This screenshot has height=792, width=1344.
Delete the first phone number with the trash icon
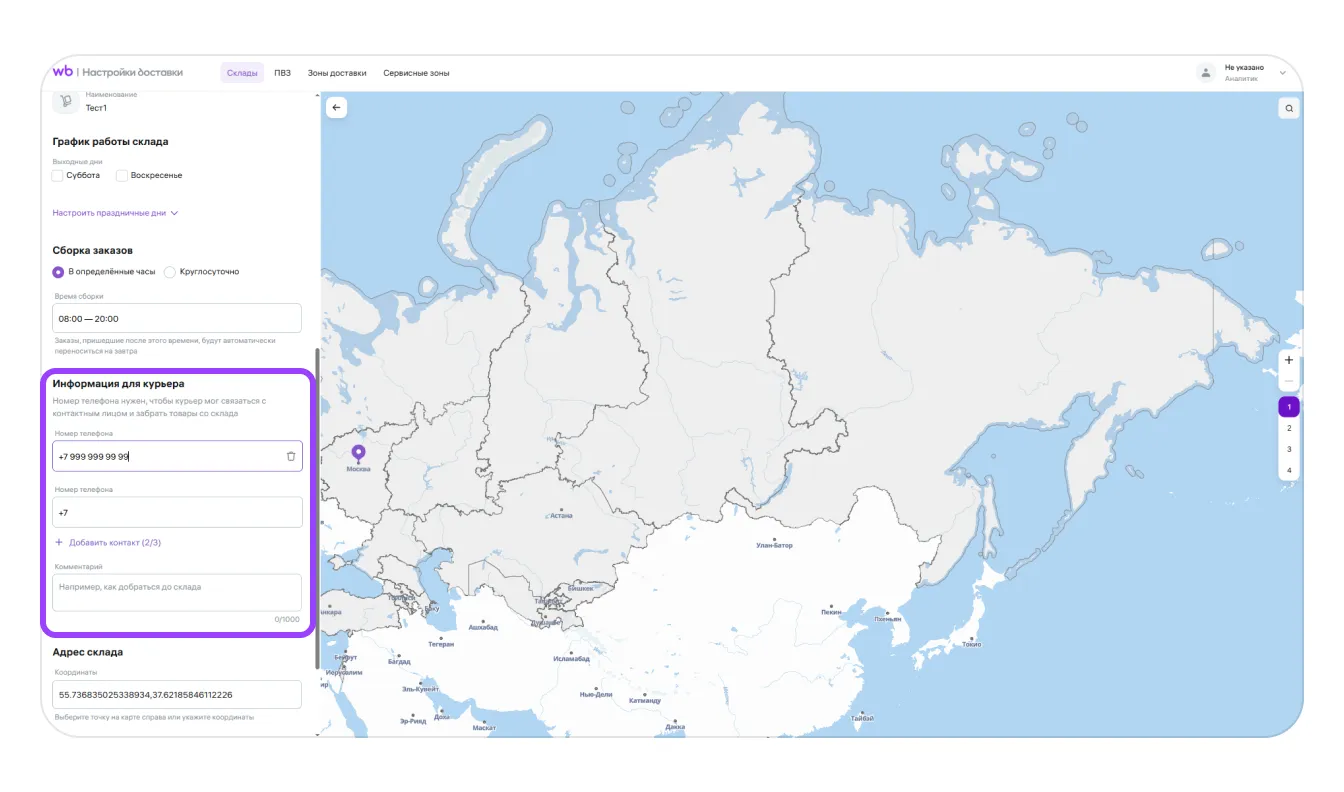(x=291, y=456)
